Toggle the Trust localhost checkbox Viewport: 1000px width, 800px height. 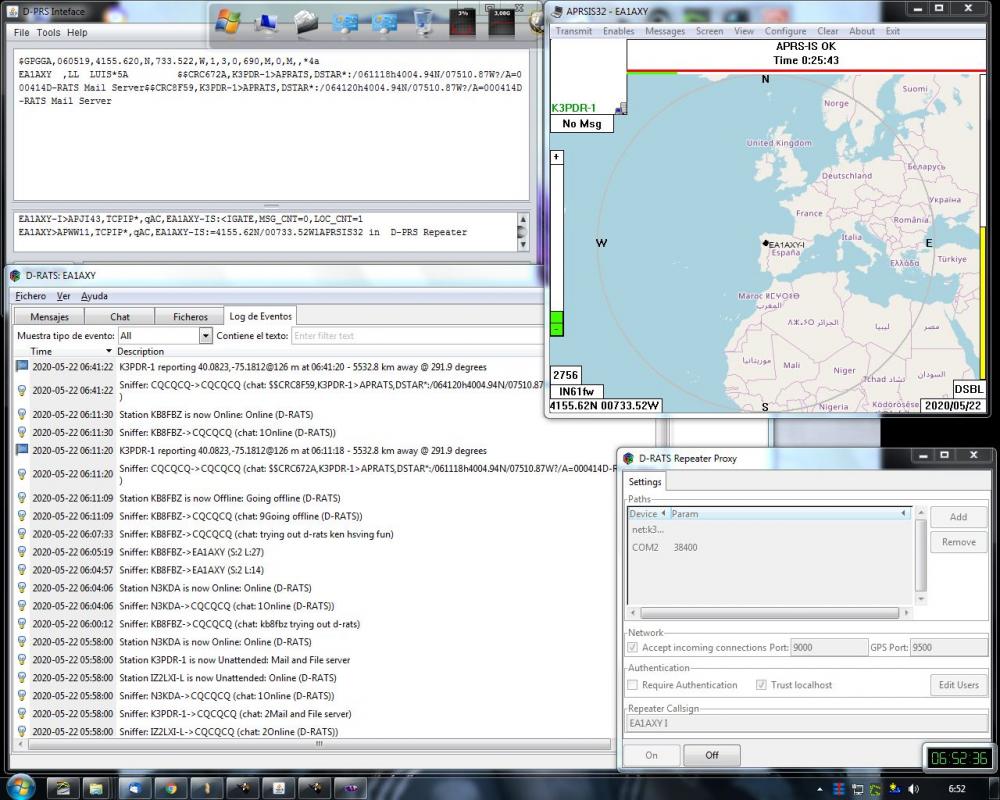pos(761,685)
